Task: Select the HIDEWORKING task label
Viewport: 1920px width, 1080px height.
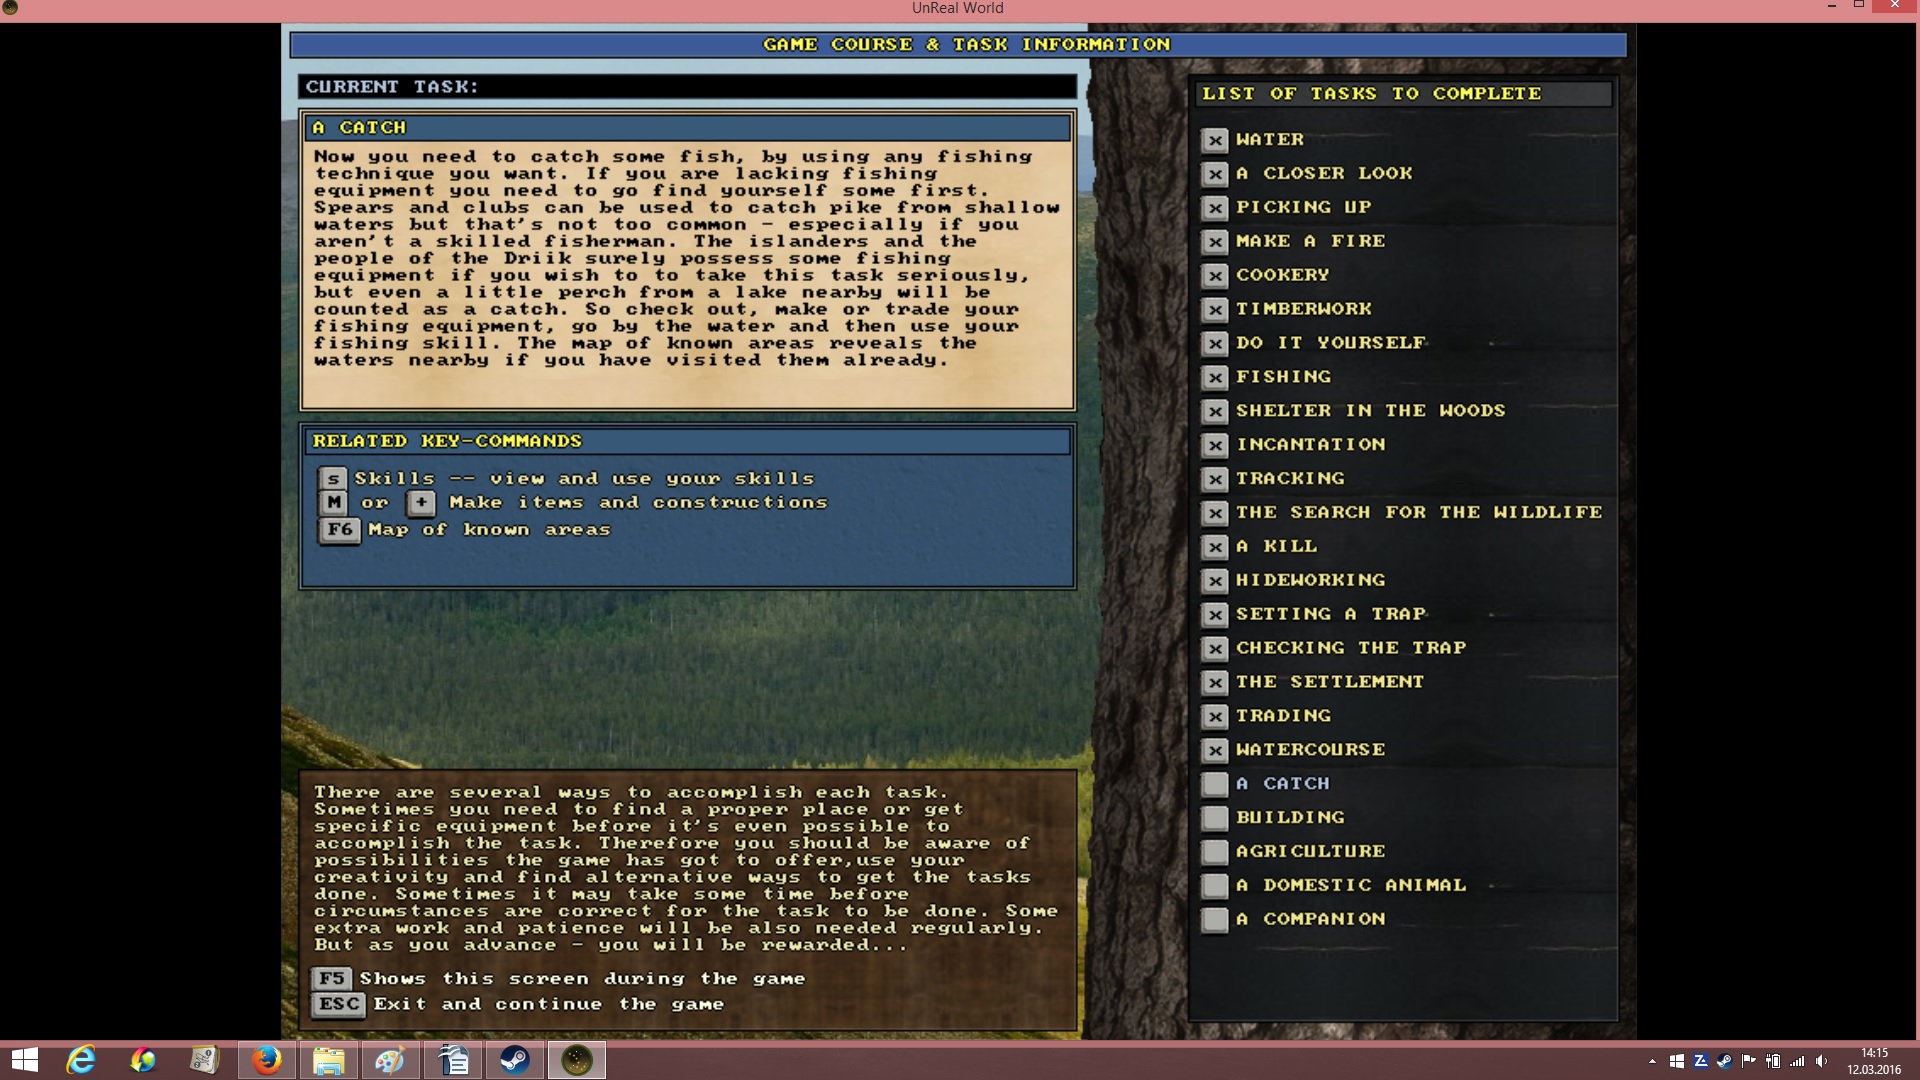Action: (x=1310, y=580)
